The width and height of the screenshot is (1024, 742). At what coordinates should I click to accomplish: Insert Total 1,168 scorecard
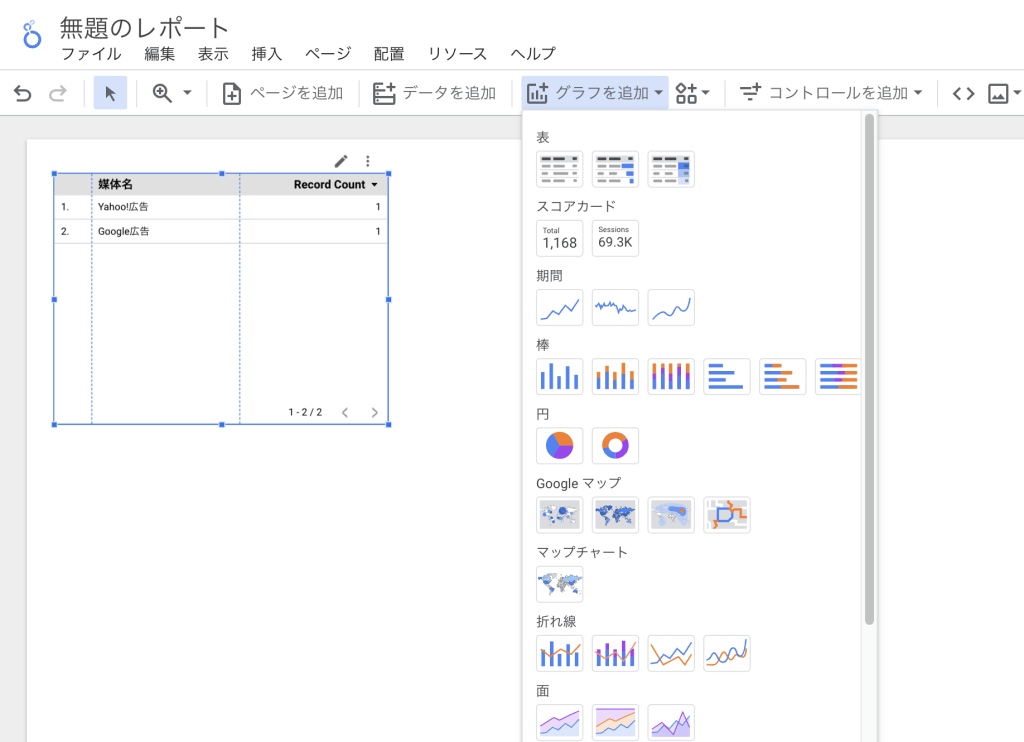point(560,238)
